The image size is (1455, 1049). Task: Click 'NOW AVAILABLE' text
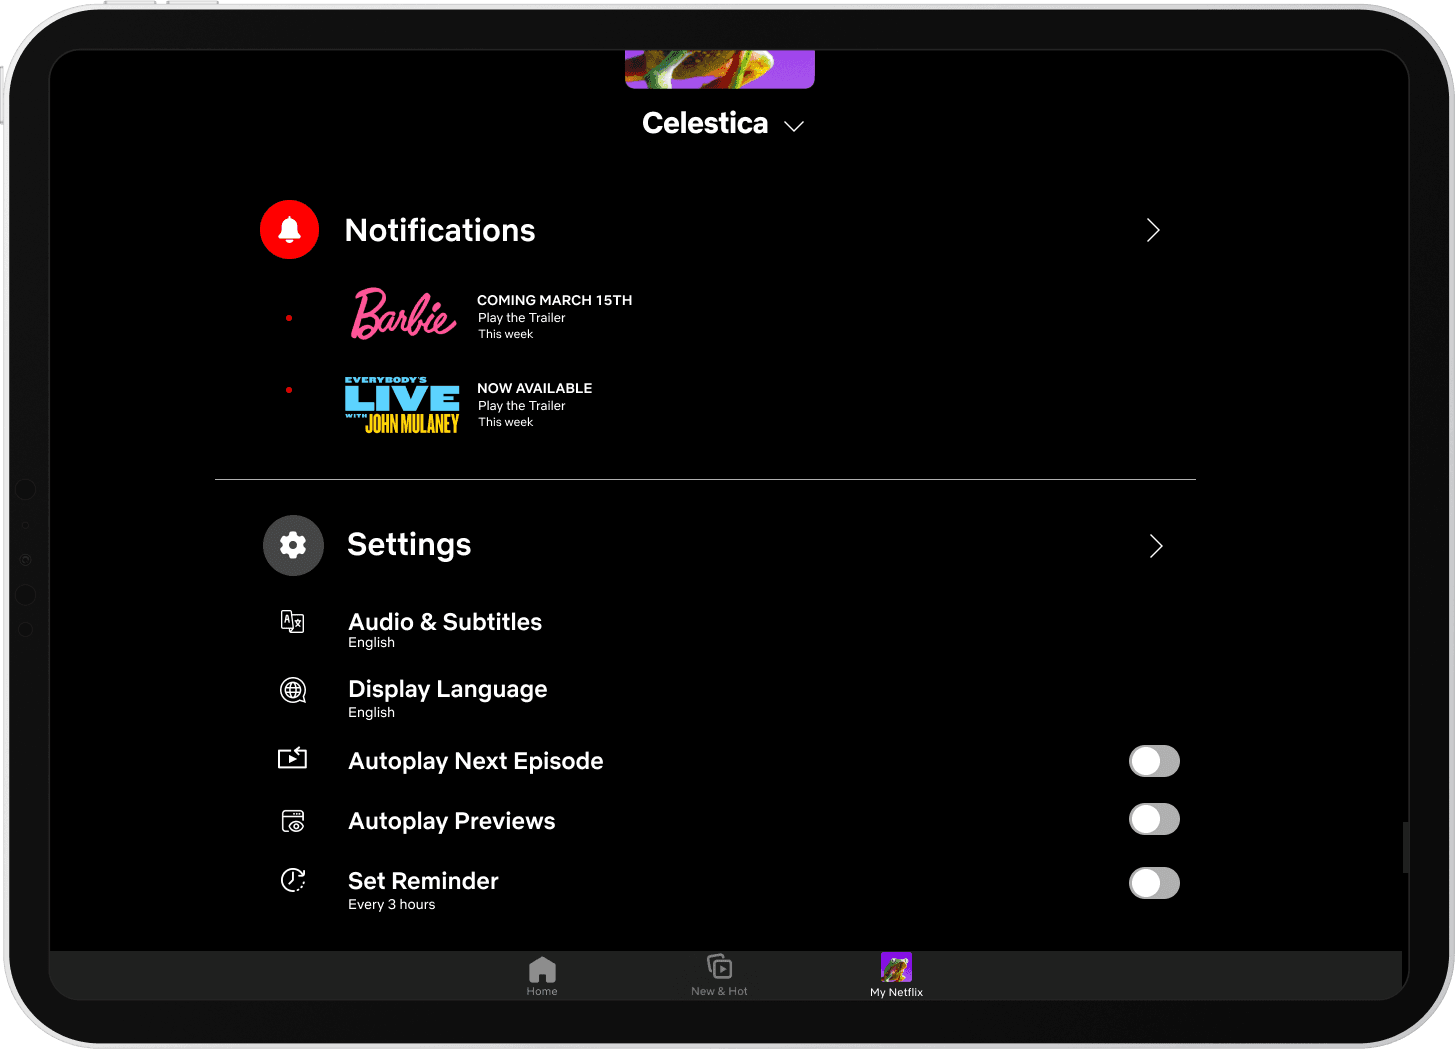tap(534, 388)
